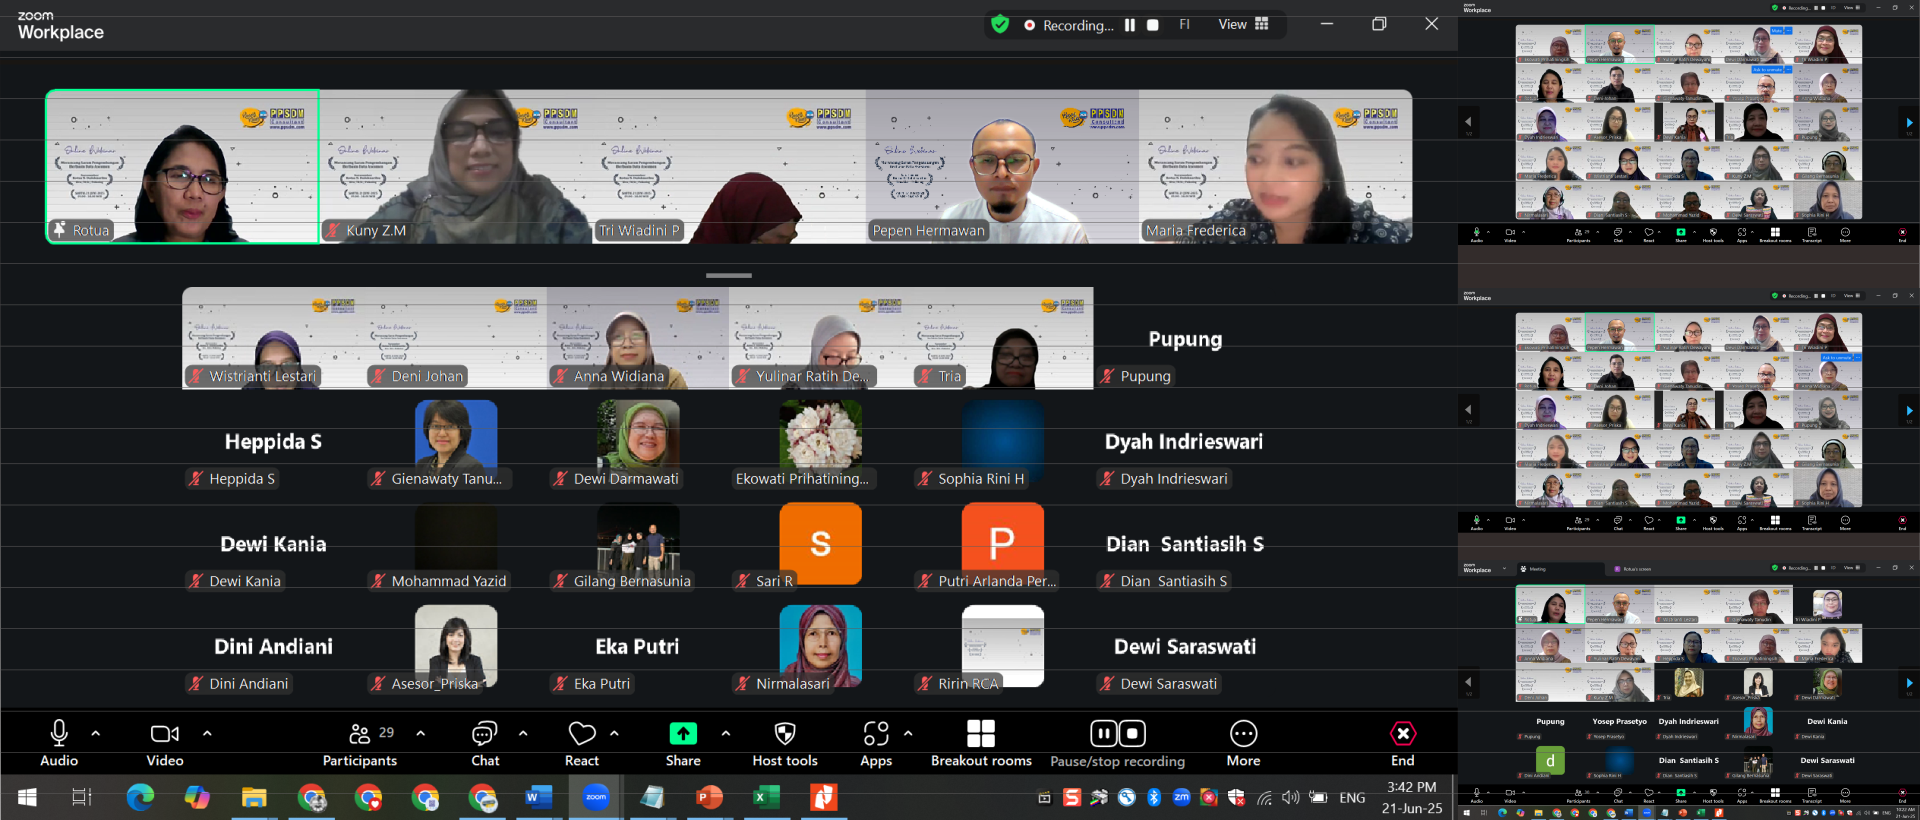Click the muted mic icon beside Pupung
Viewport: 1920px width, 820px height.
[1107, 376]
